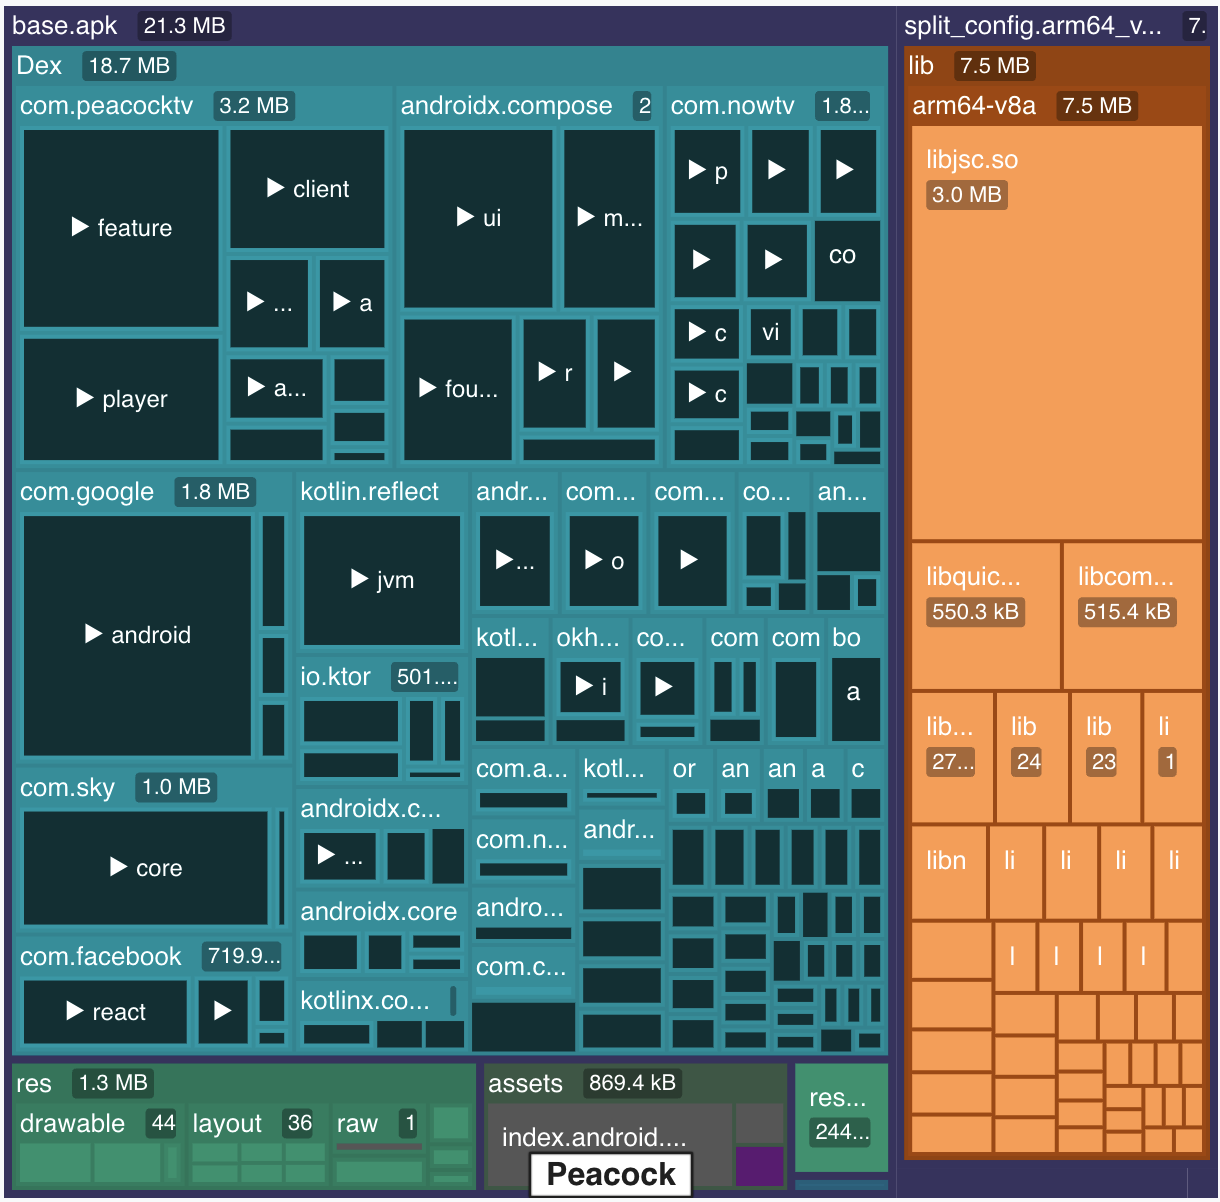
Task: Click the base.apk header label
Action: click(x=65, y=26)
